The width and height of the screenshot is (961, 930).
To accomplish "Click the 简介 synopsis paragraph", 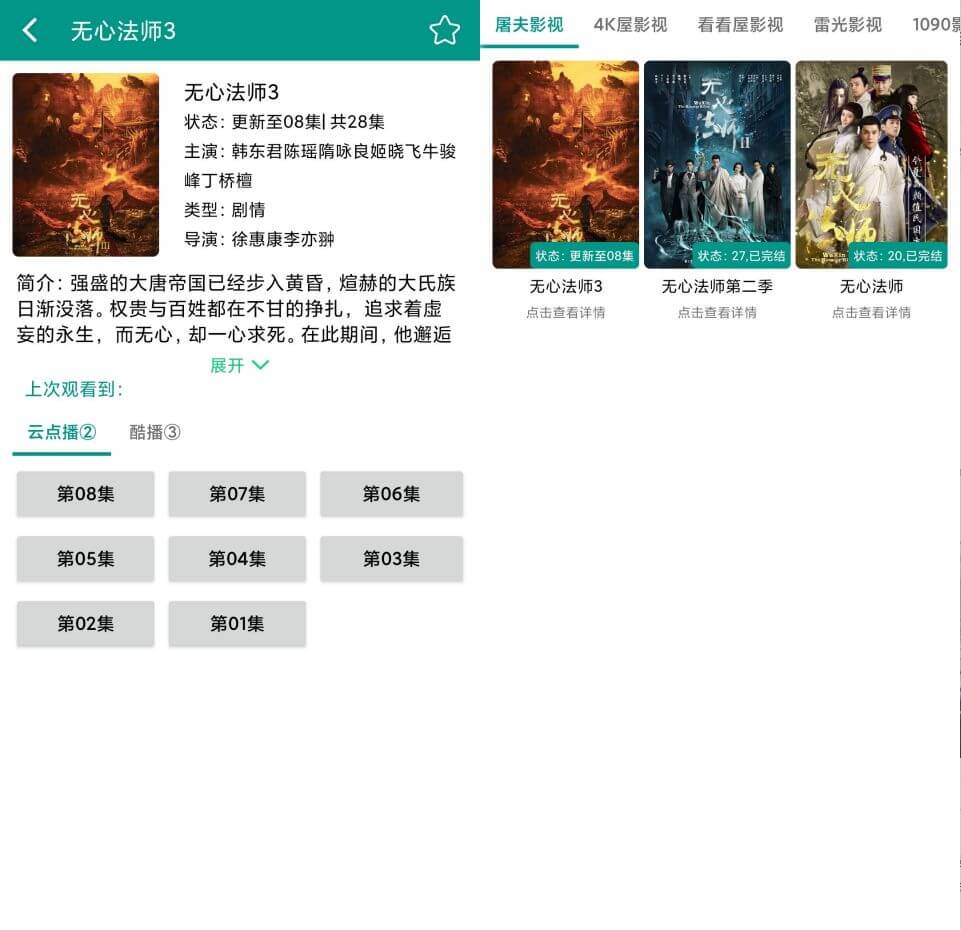I will click(236, 309).
